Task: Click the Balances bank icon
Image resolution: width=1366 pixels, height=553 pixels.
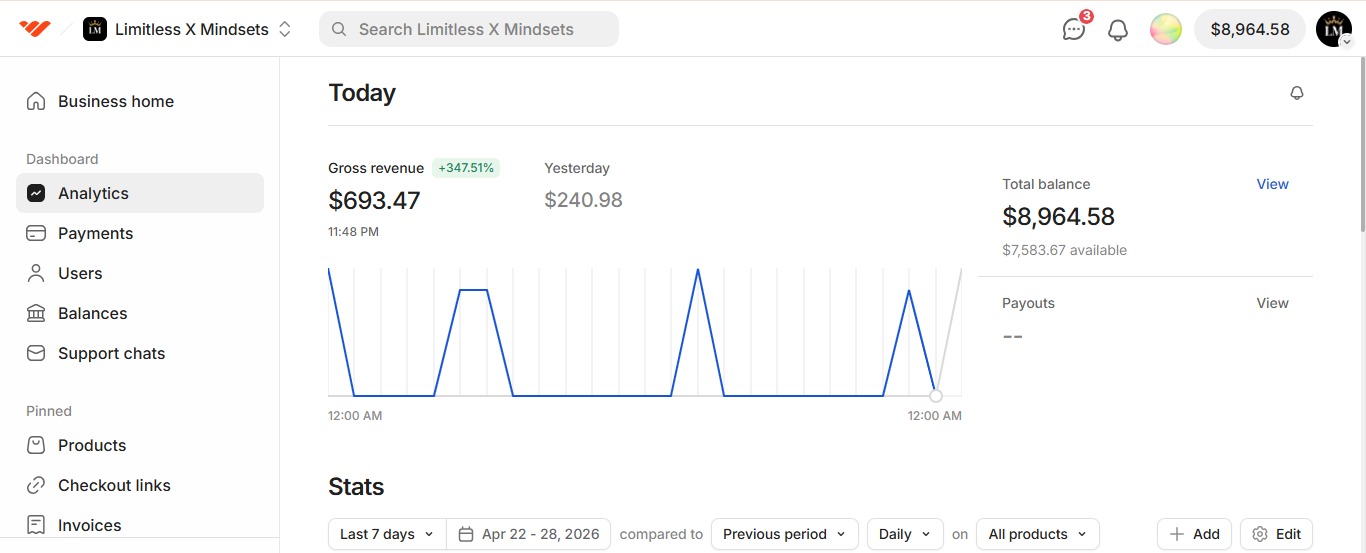Action: [36, 313]
